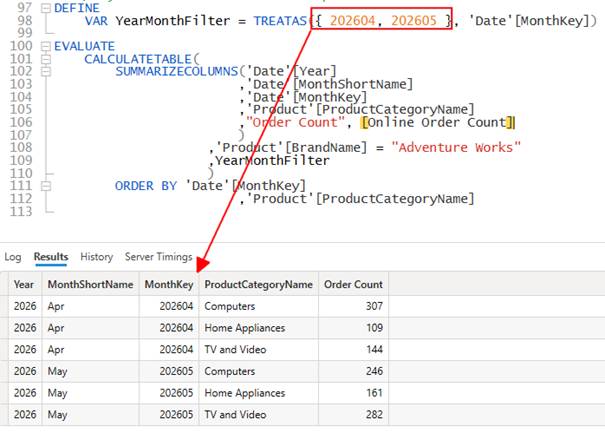Switch to the History tab
The image size is (605, 433).
tap(96, 257)
